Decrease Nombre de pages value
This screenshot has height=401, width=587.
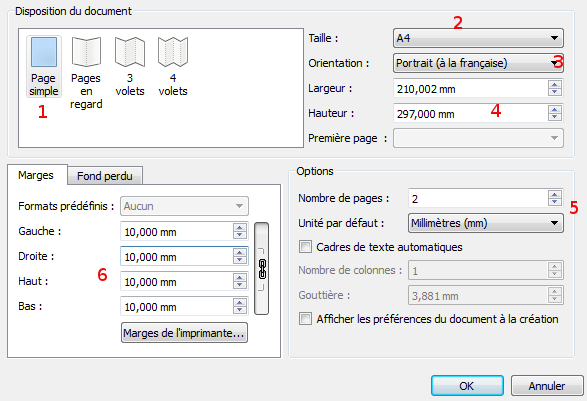click(x=555, y=202)
